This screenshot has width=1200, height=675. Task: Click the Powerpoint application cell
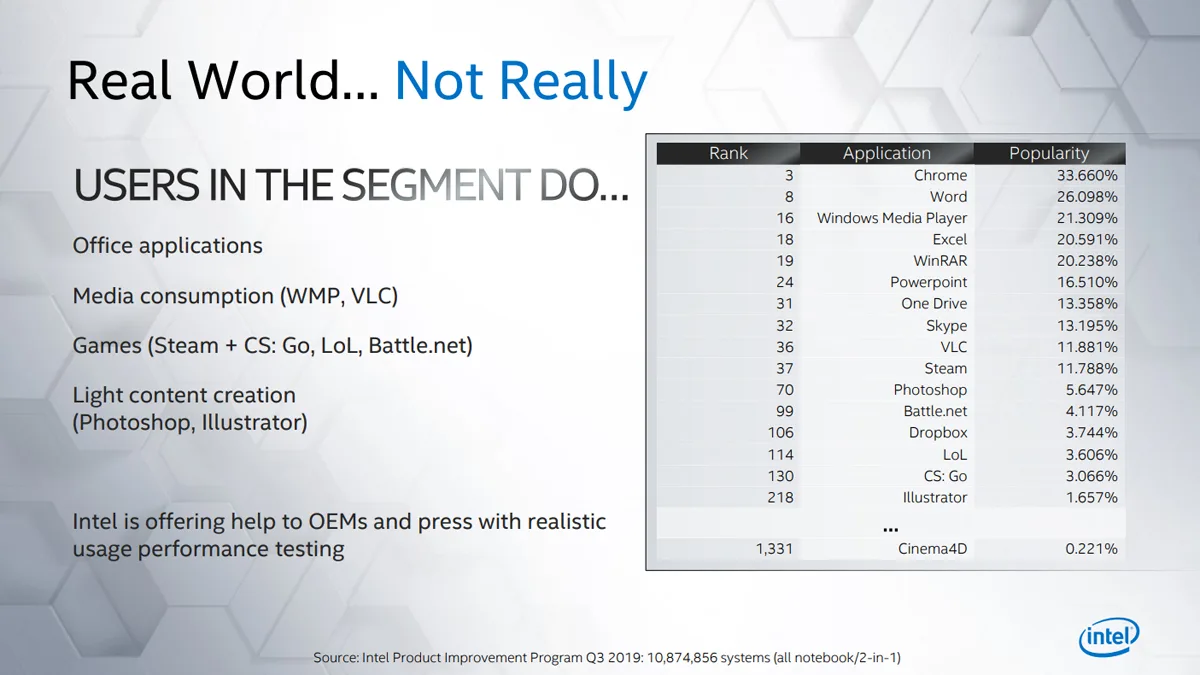(928, 282)
